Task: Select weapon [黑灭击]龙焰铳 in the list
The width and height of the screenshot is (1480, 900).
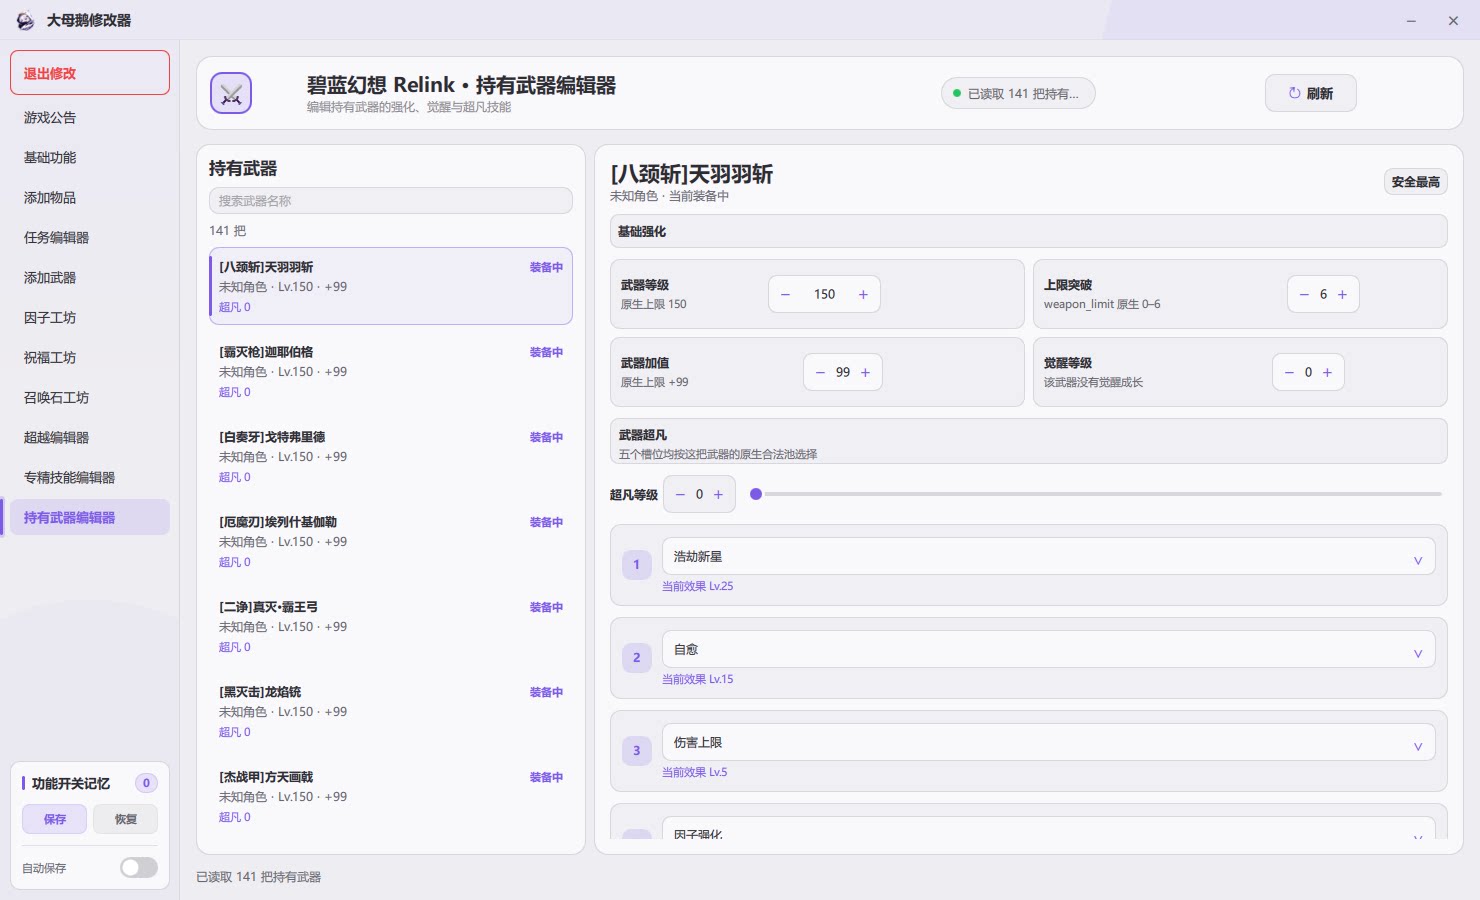Action: click(391, 711)
